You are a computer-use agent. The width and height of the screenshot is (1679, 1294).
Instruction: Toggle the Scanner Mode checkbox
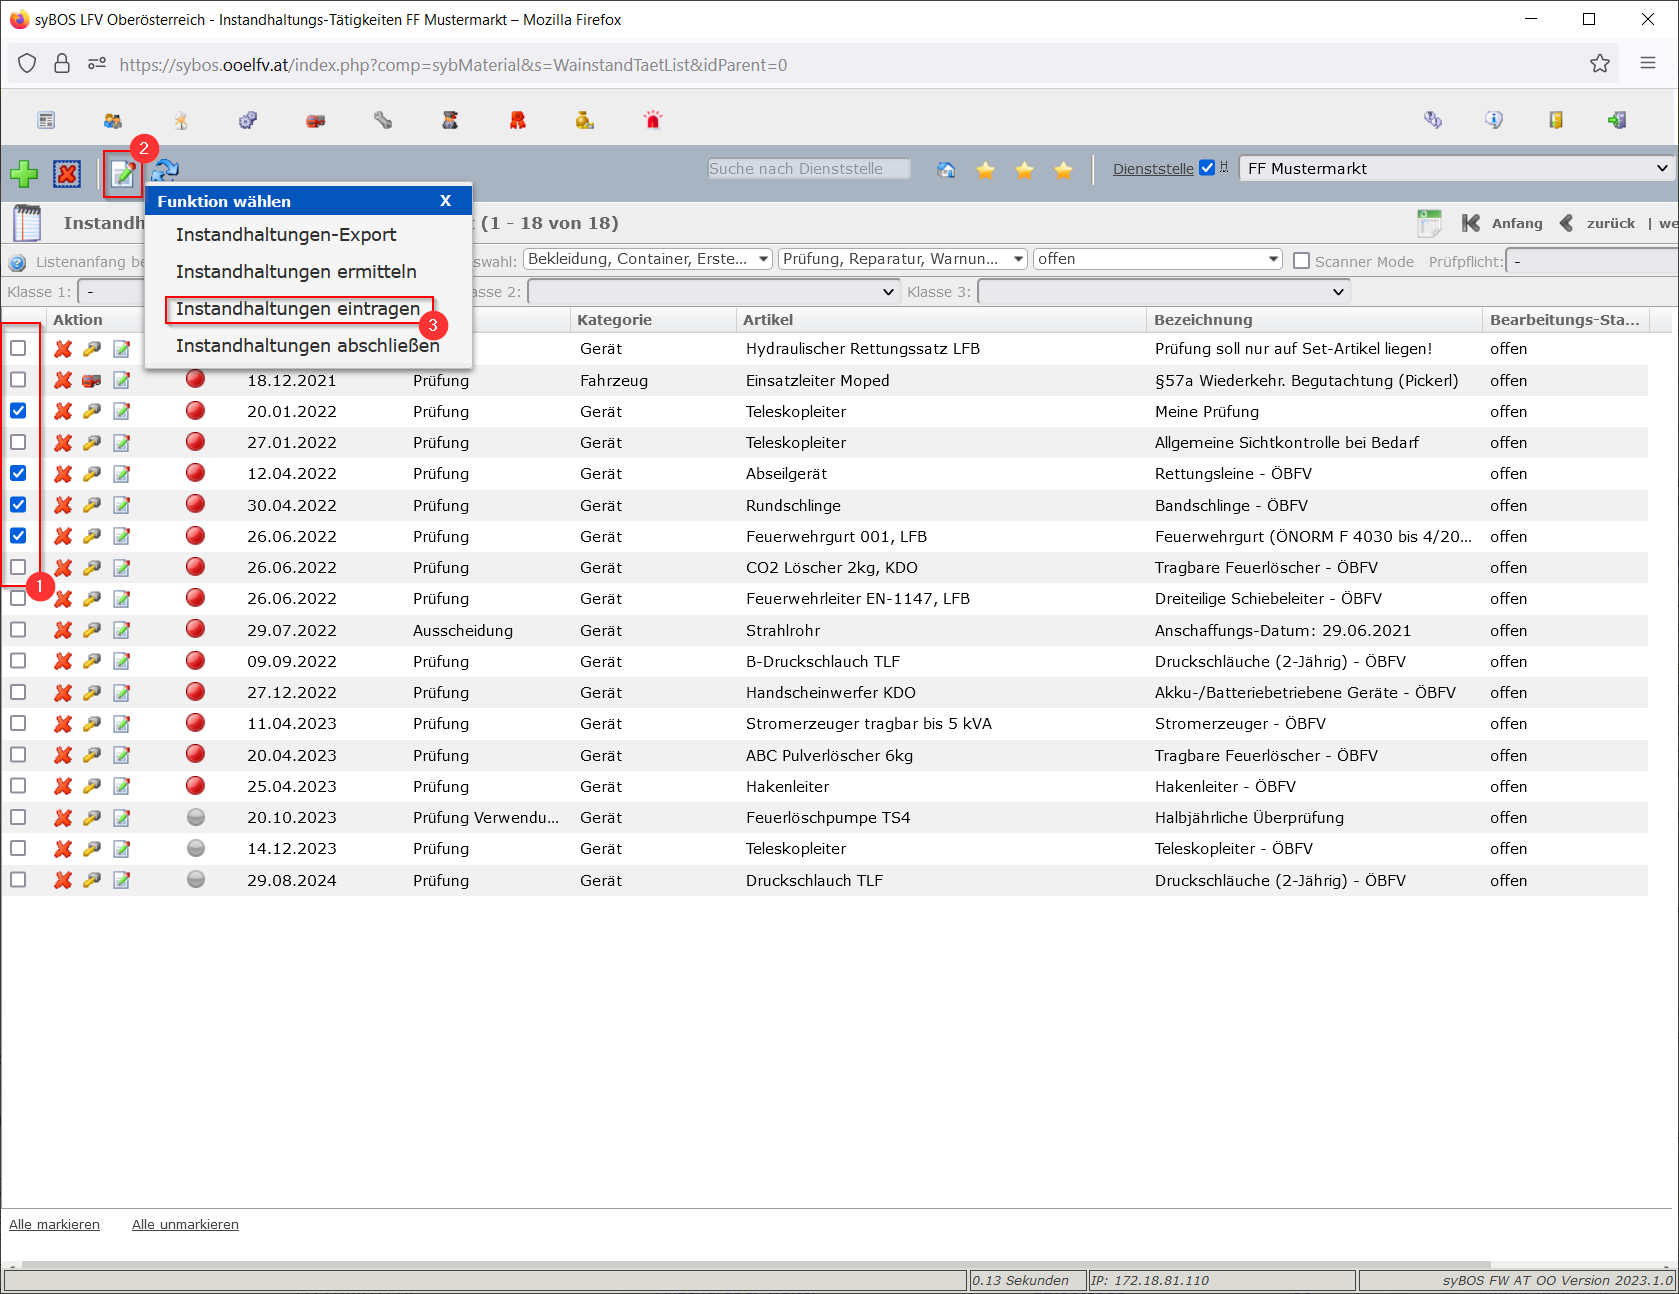click(1301, 261)
